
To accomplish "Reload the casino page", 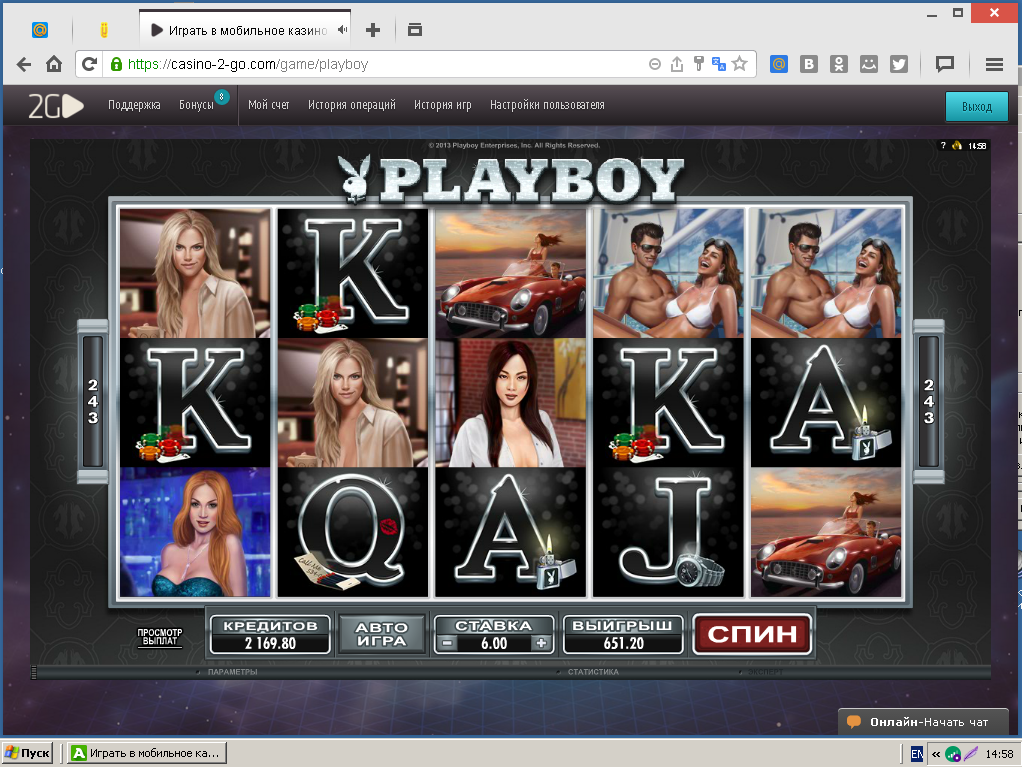I will tap(89, 64).
